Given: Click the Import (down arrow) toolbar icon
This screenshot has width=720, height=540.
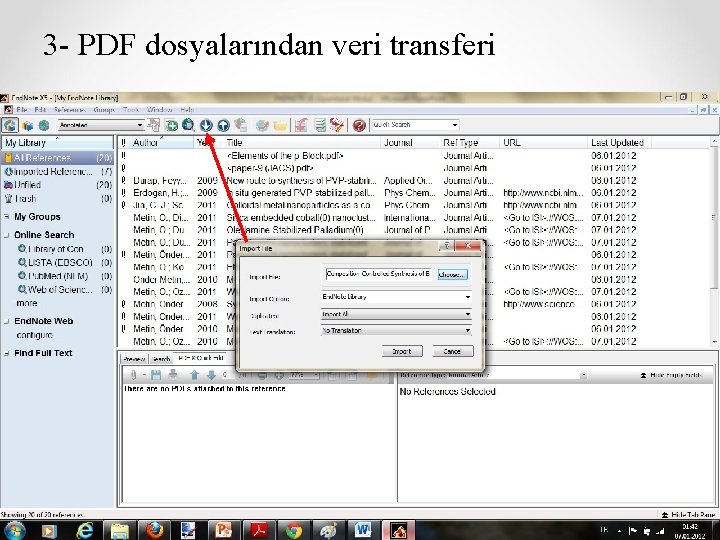Looking at the screenshot, I should [206, 125].
